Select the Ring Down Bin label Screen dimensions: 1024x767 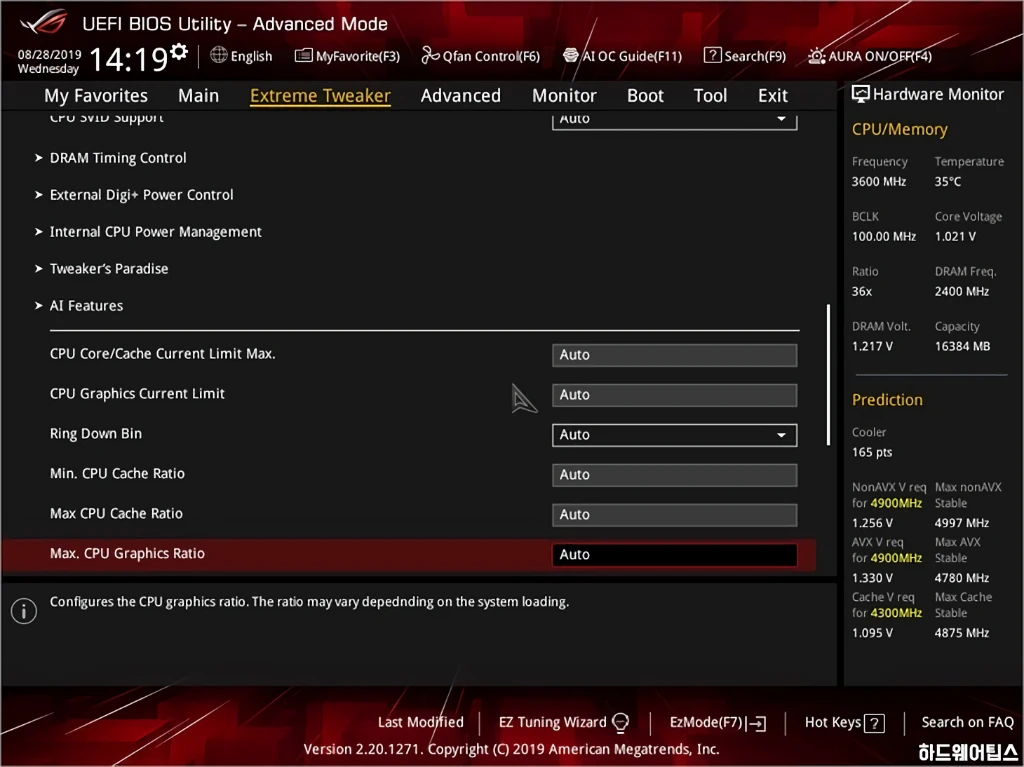96,434
